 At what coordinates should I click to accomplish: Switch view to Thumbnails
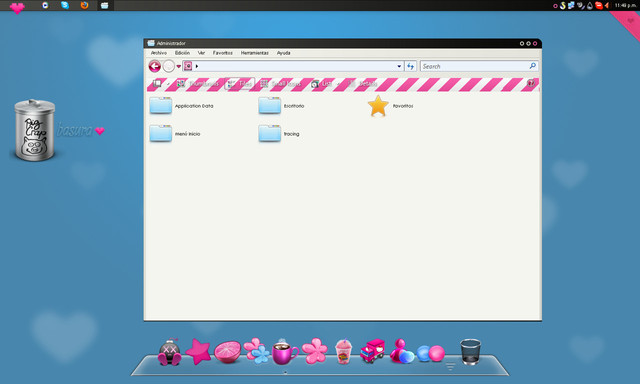[198, 84]
